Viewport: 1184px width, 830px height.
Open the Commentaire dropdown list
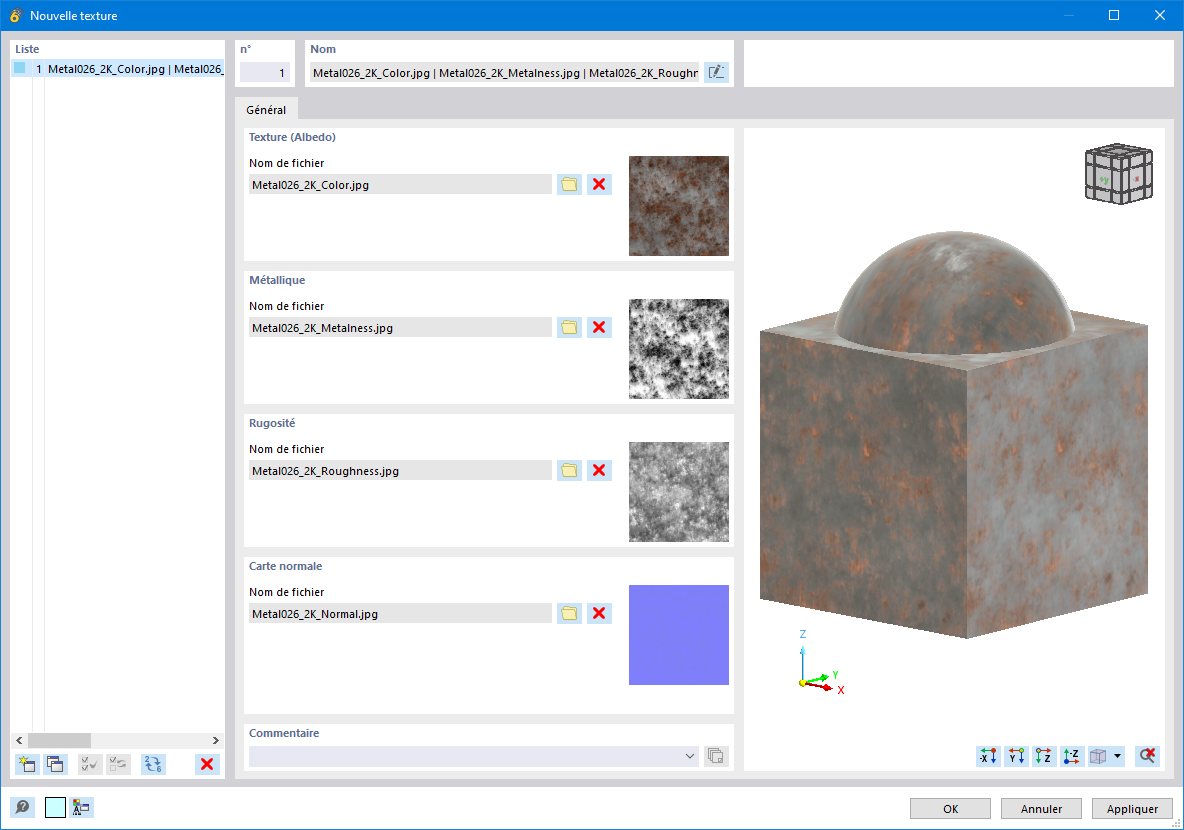(690, 756)
